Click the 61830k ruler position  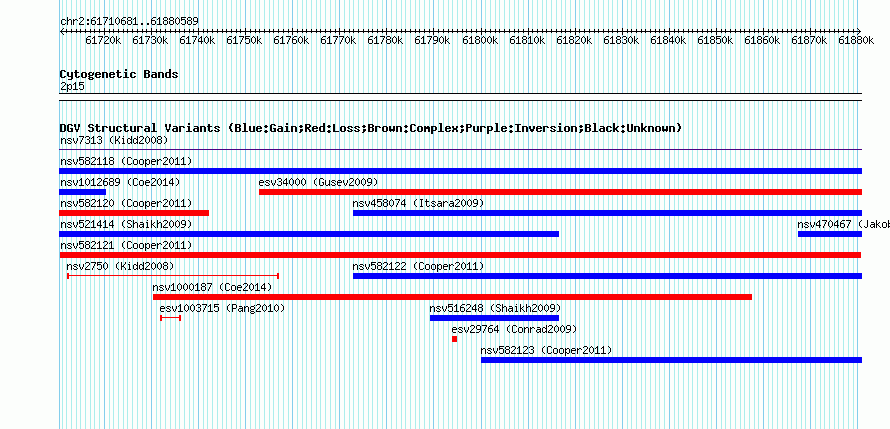tap(621, 40)
